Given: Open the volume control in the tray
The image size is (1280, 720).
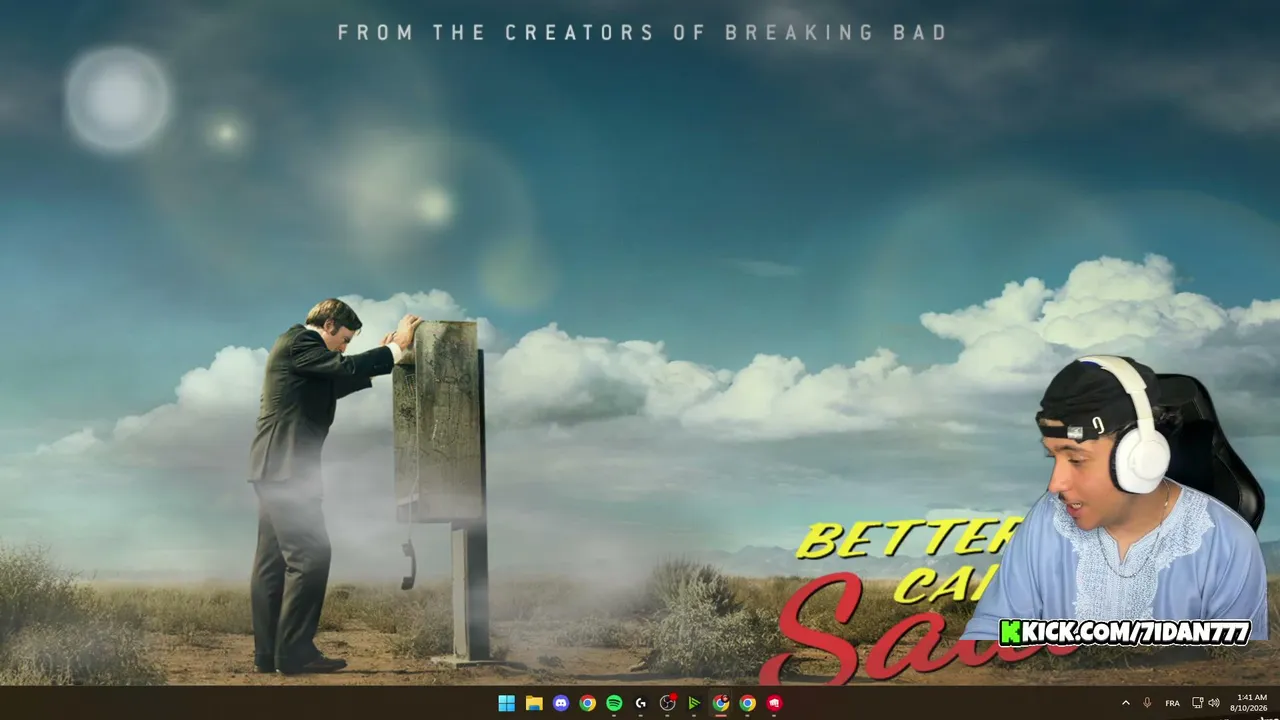Looking at the screenshot, I should 1213,703.
